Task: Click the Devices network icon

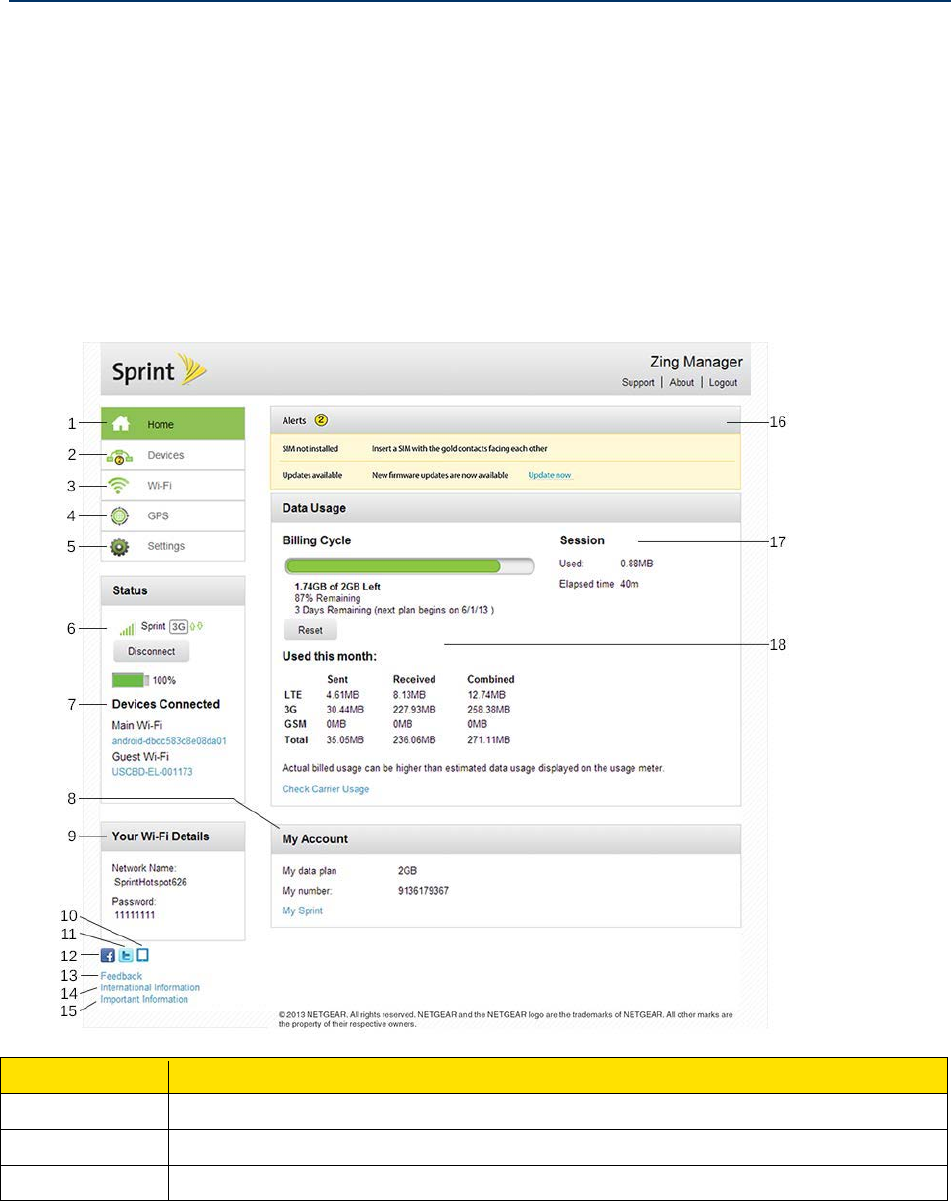Action: [x=121, y=456]
